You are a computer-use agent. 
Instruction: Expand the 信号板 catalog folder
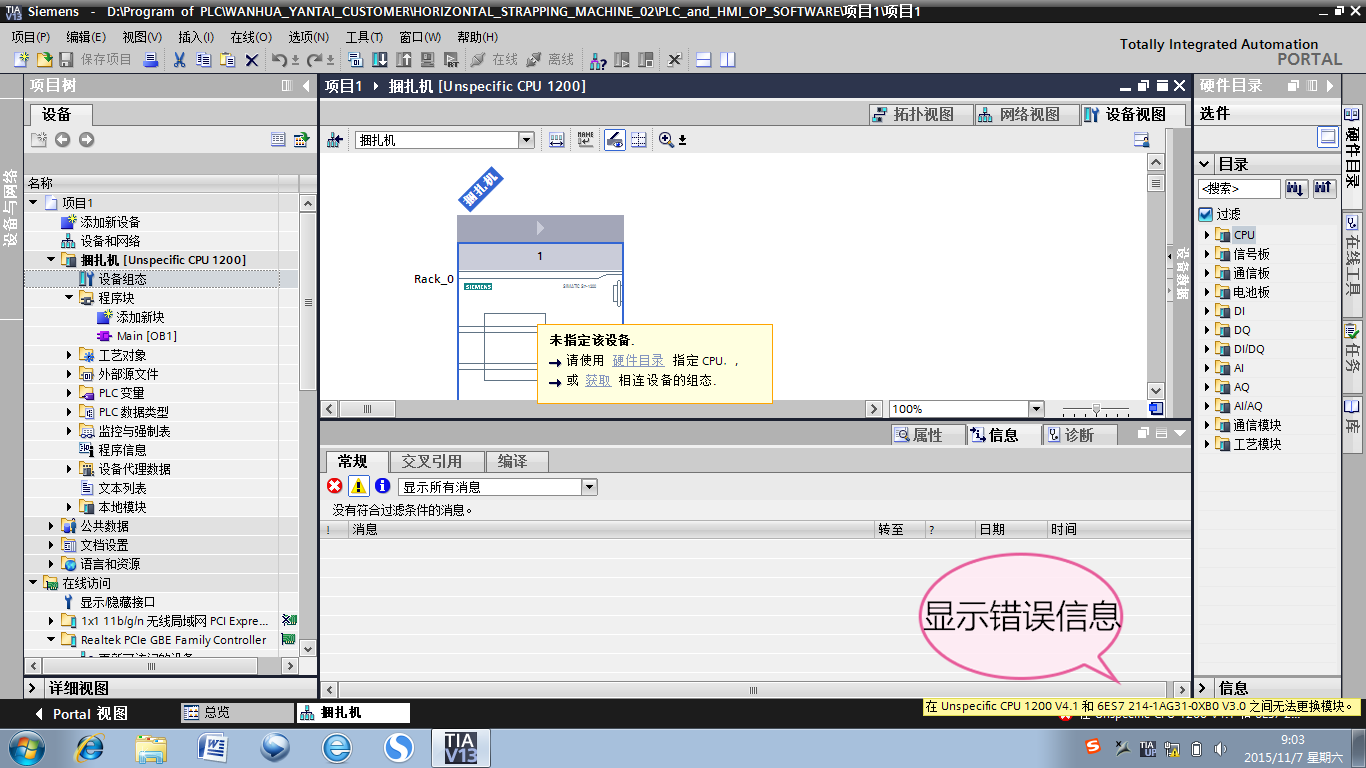pos(1207,254)
